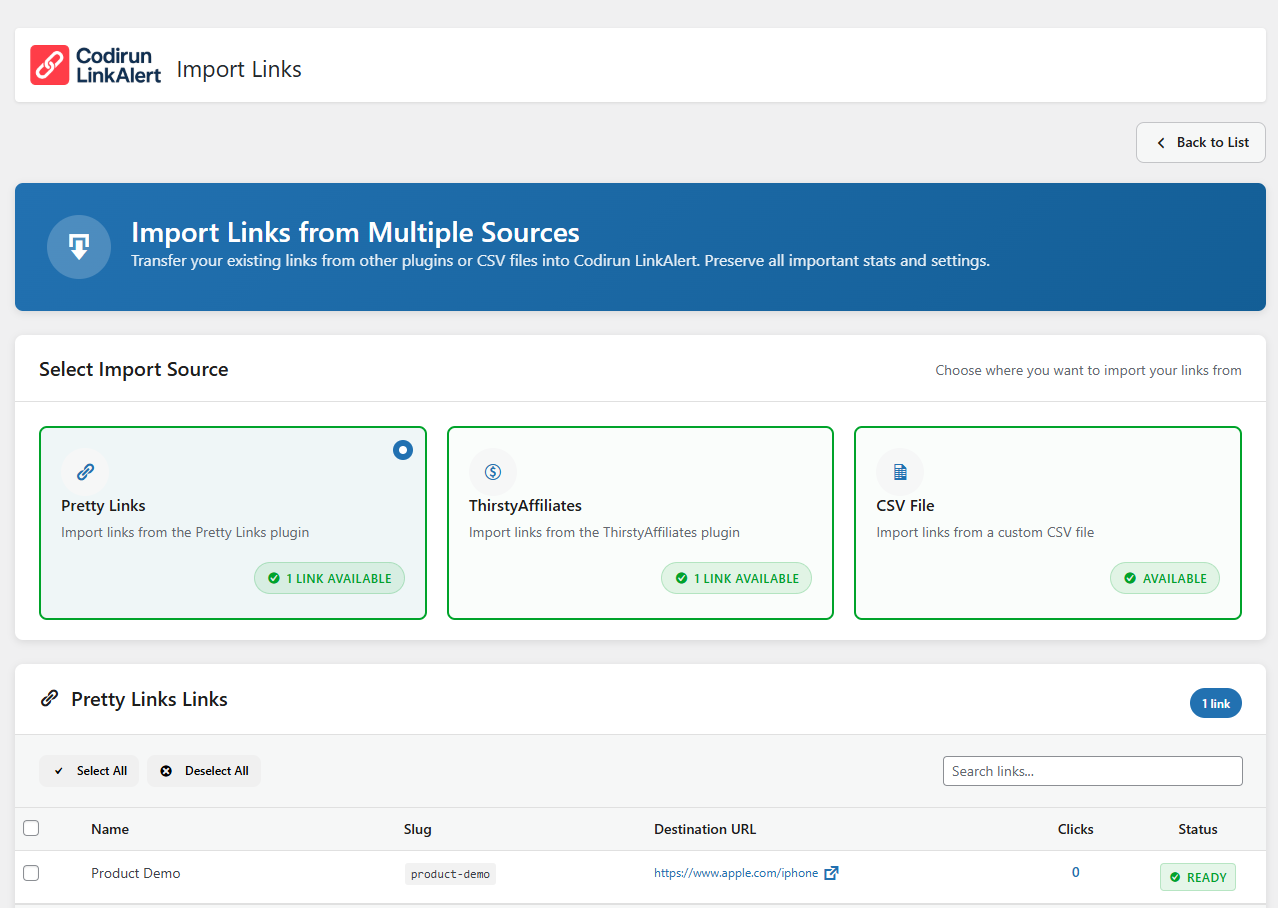Image resolution: width=1278 pixels, height=908 pixels.
Task: Click the ThirstyAffiliates dollar icon
Action: (492, 472)
